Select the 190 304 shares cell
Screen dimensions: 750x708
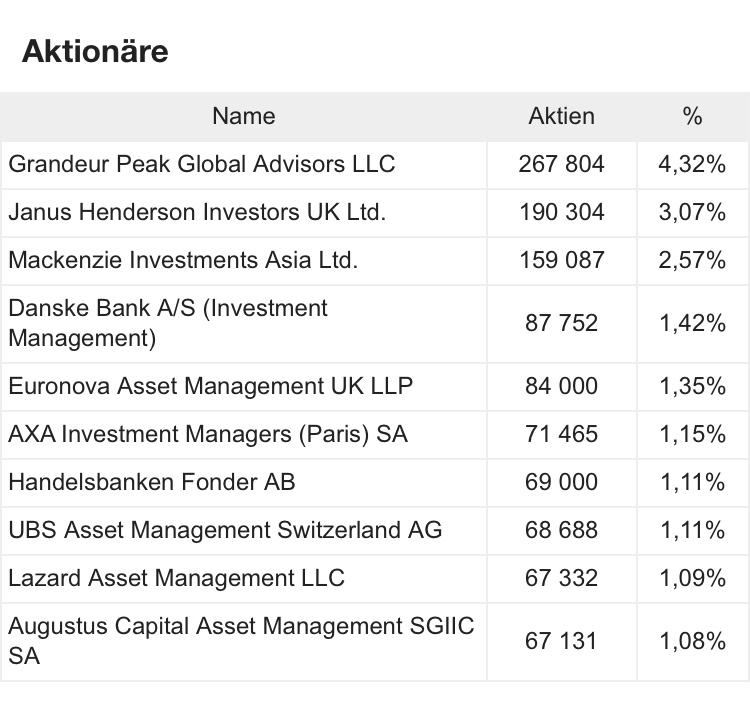pyautogui.click(x=561, y=212)
